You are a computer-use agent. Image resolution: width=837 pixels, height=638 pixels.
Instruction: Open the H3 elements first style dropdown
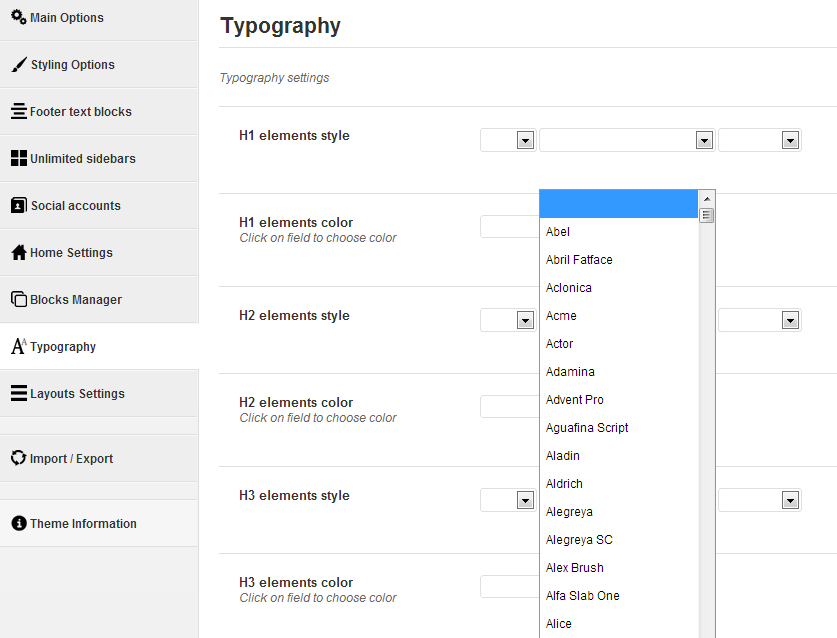pos(508,500)
